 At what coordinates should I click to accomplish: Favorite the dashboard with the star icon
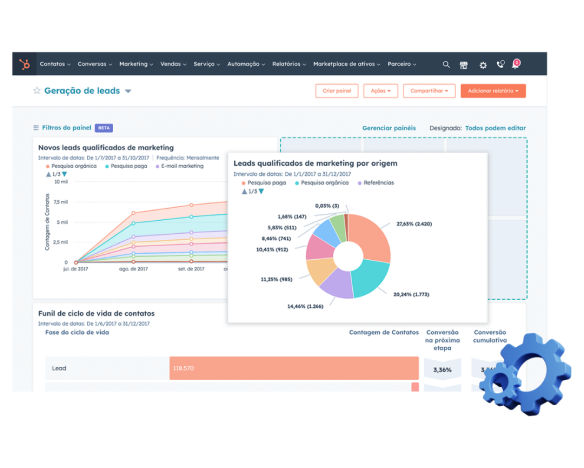tap(36, 90)
